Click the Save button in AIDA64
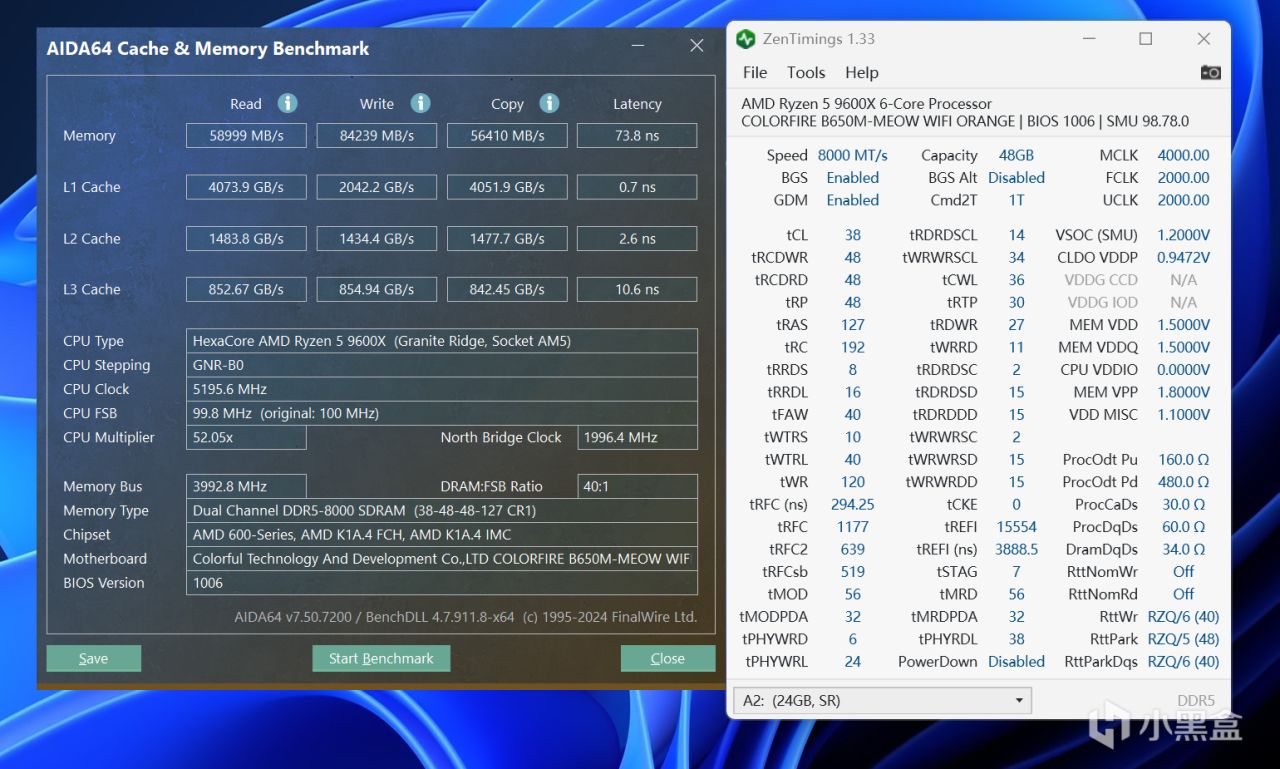Image resolution: width=1280 pixels, height=769 pixels. click(93, 658)
